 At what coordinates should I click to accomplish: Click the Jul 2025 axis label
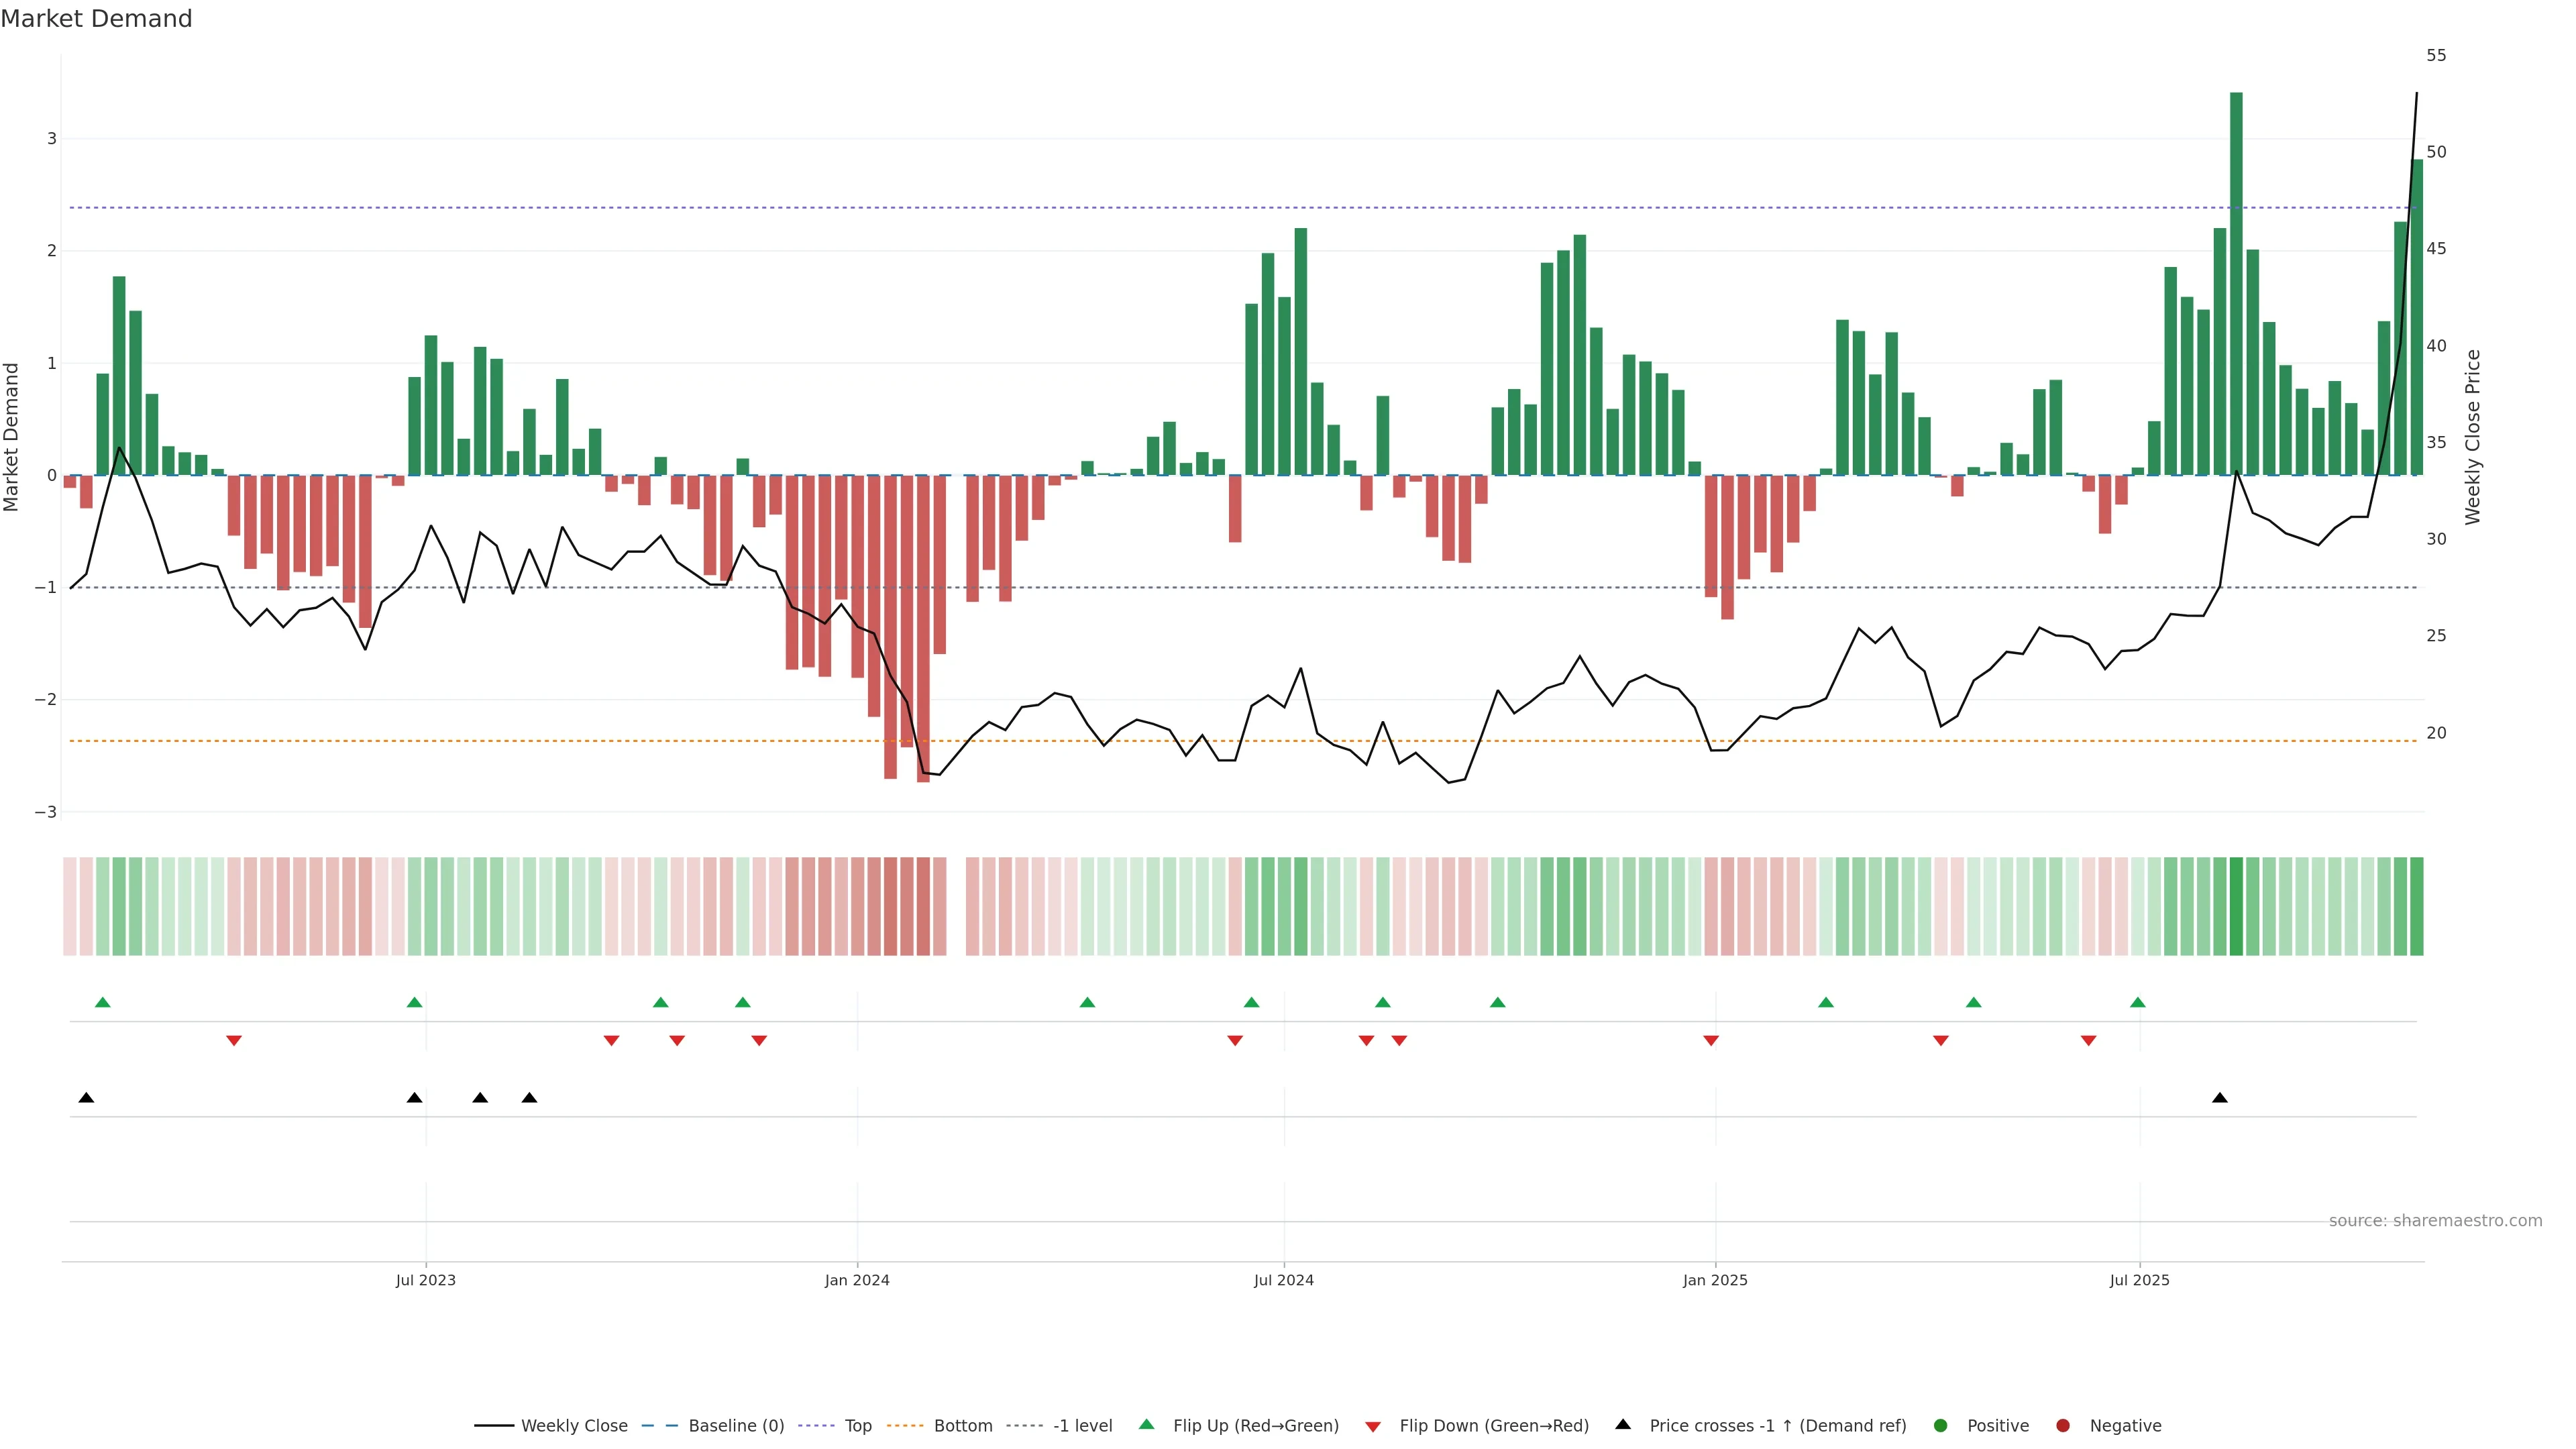[x=2139, y=1280]
